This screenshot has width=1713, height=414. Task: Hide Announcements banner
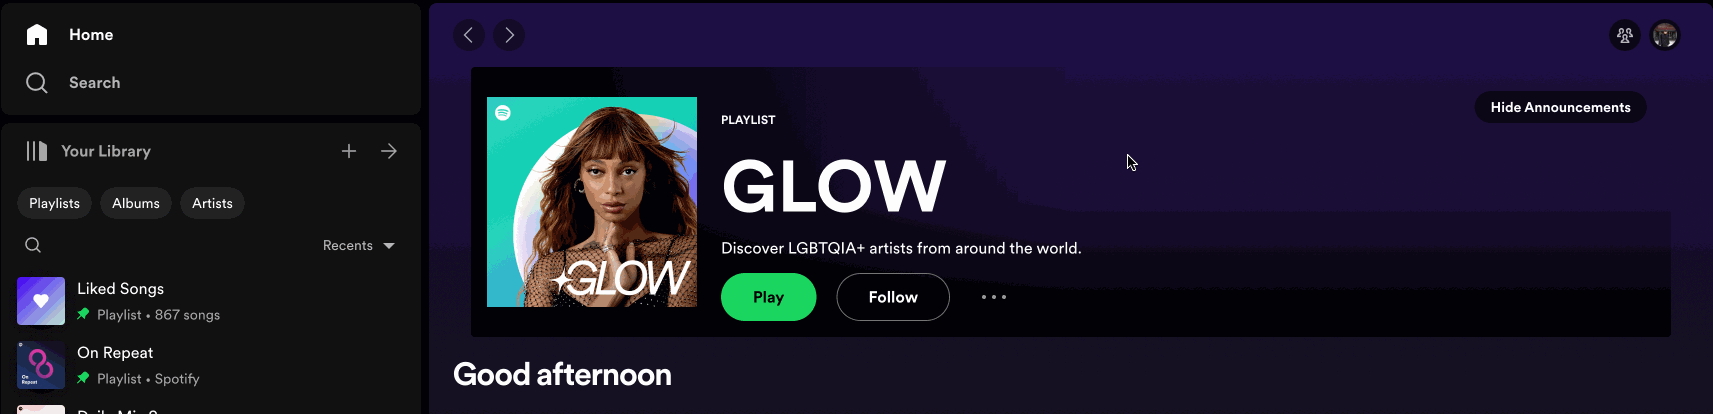point(1560,107)
